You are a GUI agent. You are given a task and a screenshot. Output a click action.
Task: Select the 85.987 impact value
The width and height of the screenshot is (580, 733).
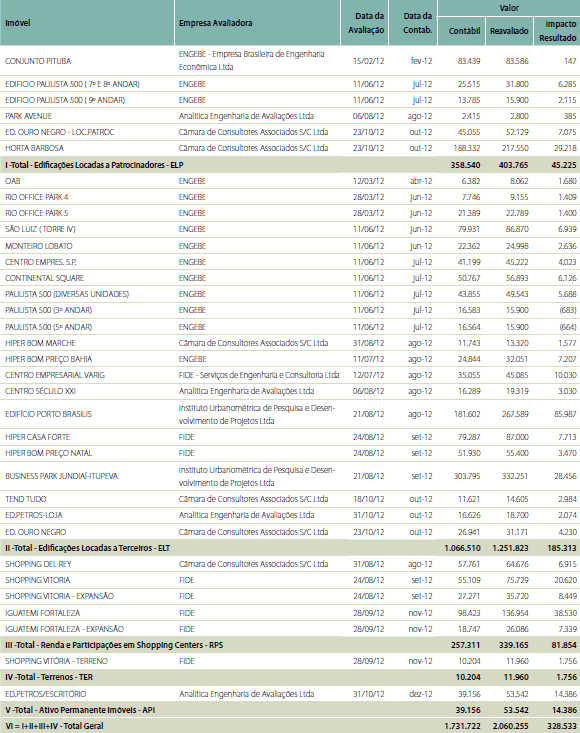click(565, 414)
